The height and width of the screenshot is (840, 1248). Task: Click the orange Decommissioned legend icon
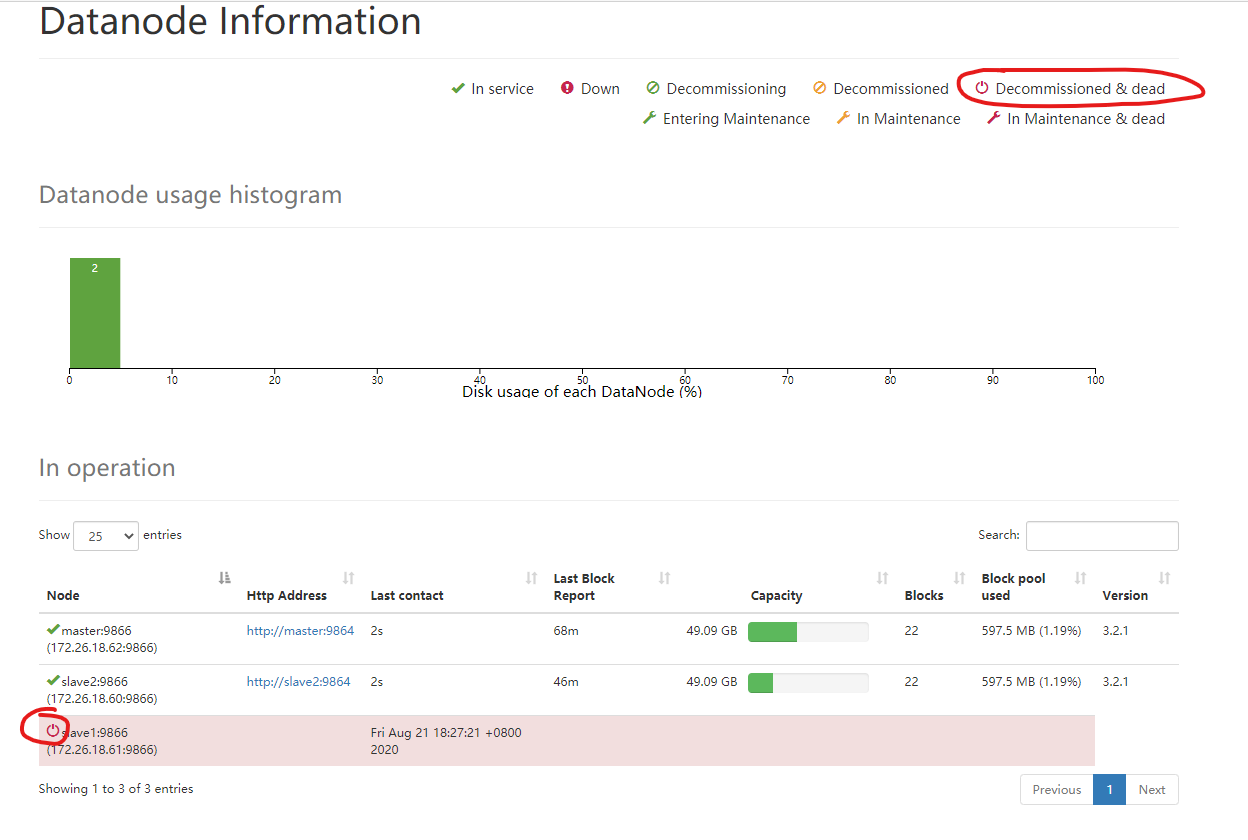pyautogui.click(x=820, y=89)
